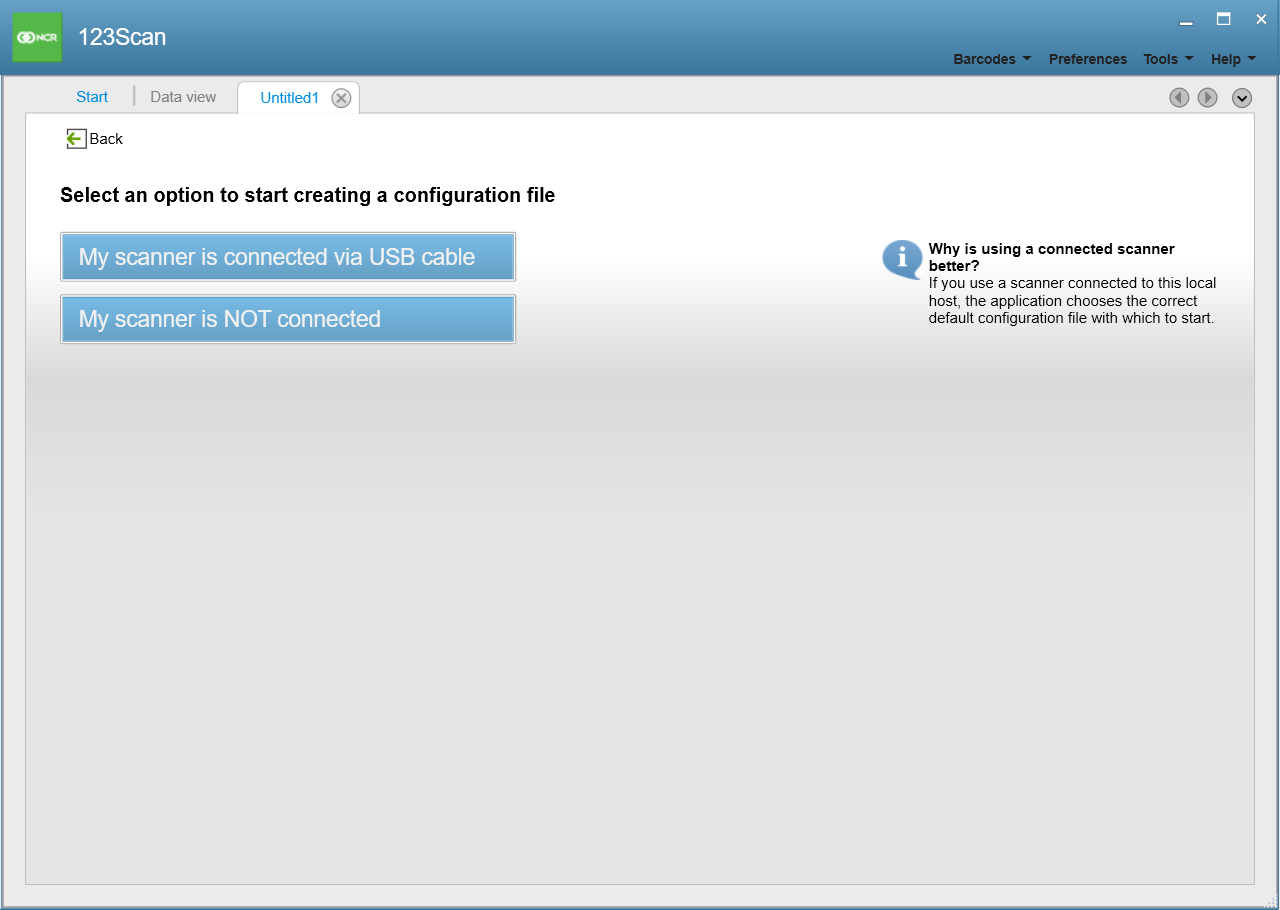Click the scroll tabs left arrow
The height and width of the screenshot is (910, 1280).
(1179, 97)
